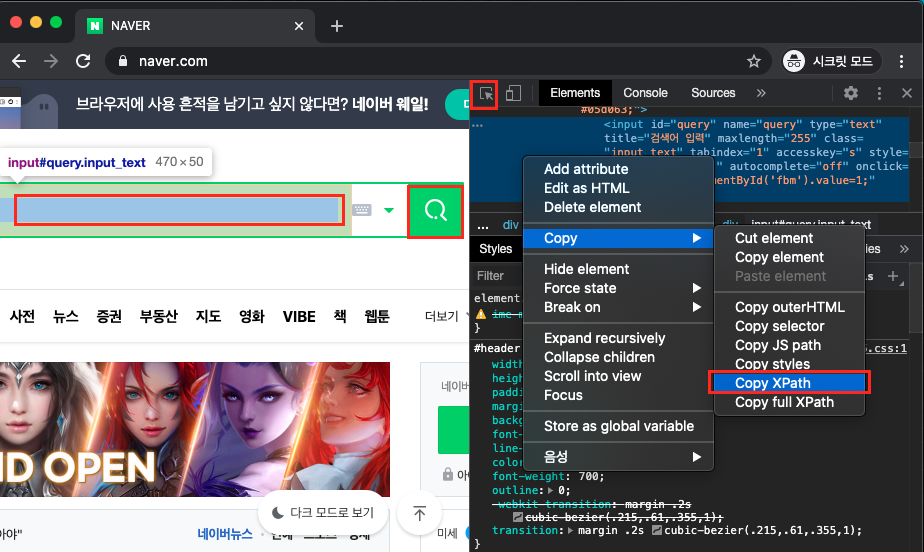Screen dimensions: 924x552
Task: Click the scroll-to-top arrow button
Action: point(420,513)
